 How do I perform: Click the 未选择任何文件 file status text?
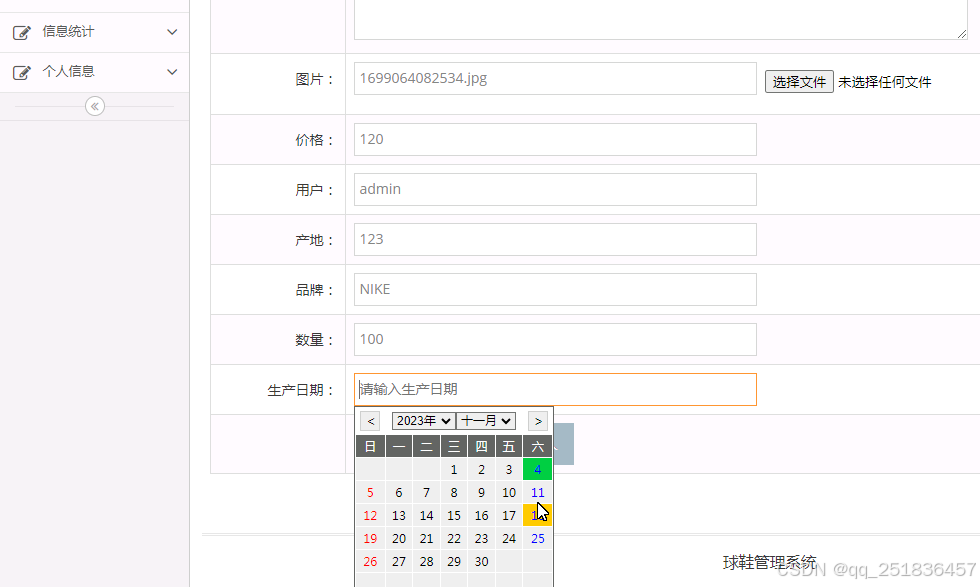click(884, 83)
